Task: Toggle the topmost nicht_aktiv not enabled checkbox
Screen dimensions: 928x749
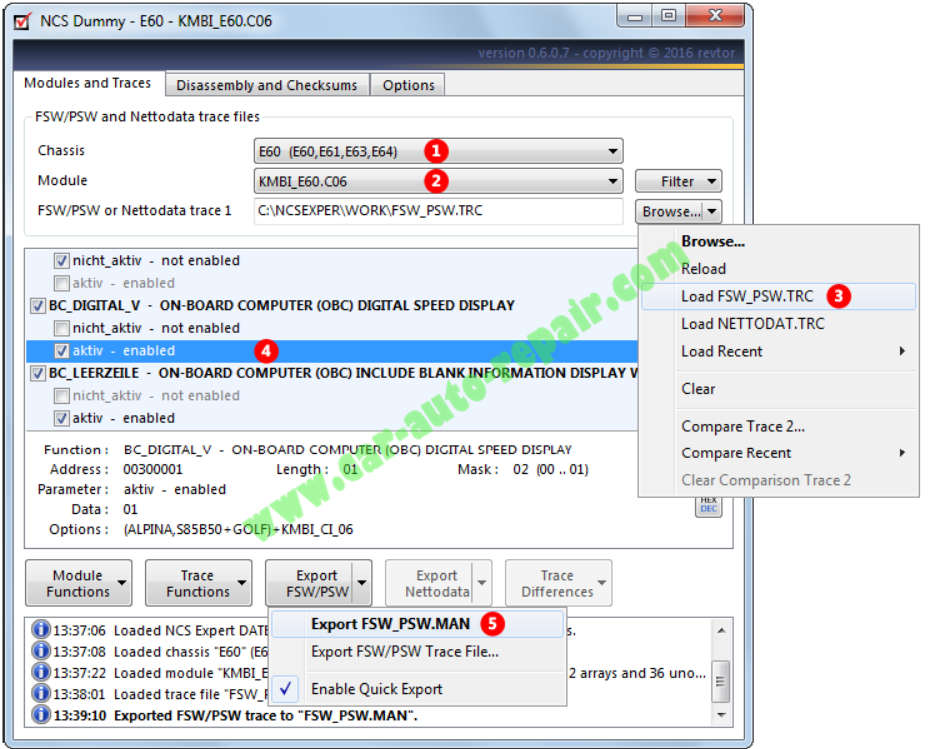Action: tap(61, 261)
